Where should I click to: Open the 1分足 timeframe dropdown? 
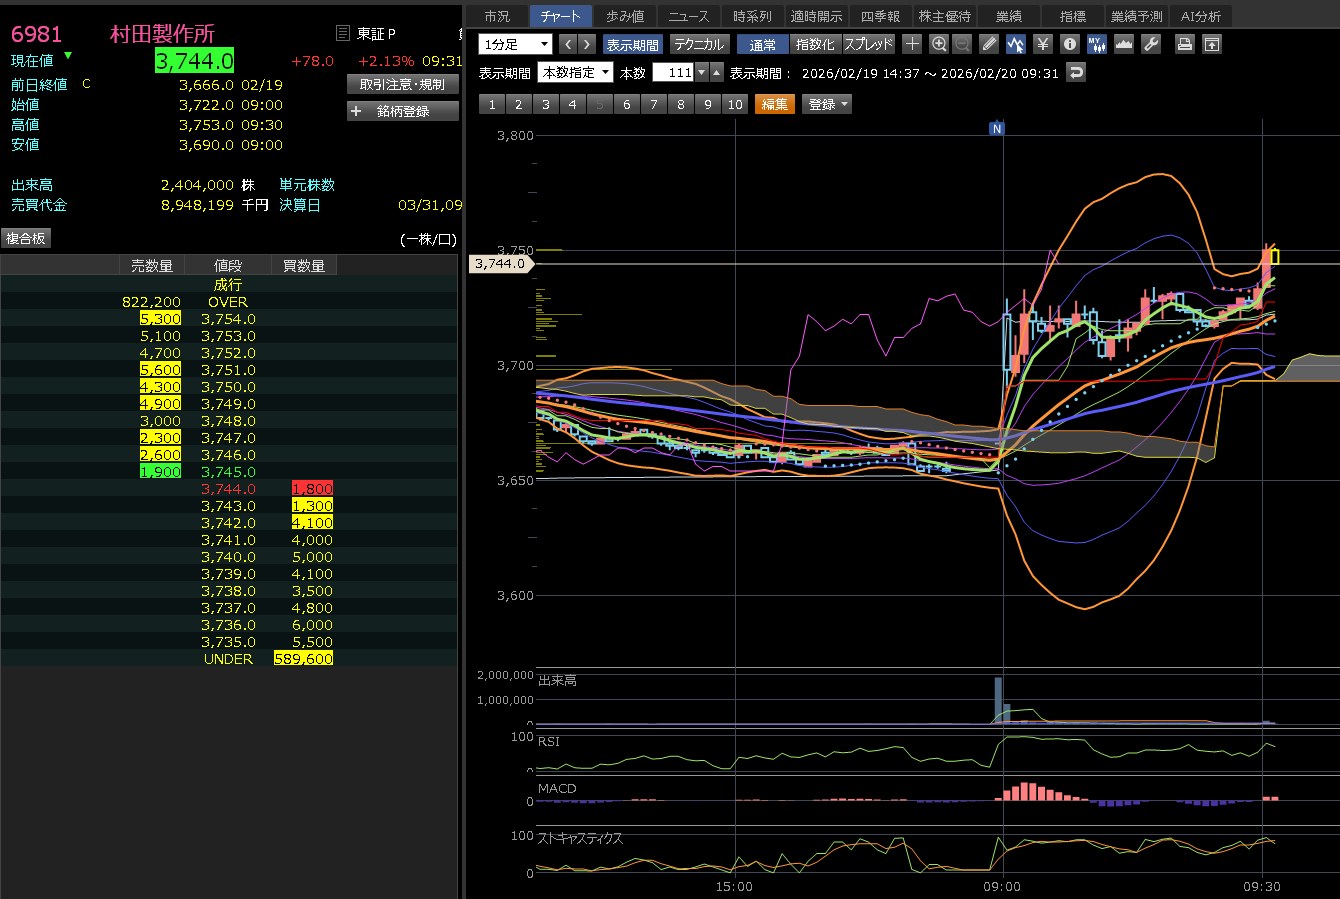coord(515,44)
